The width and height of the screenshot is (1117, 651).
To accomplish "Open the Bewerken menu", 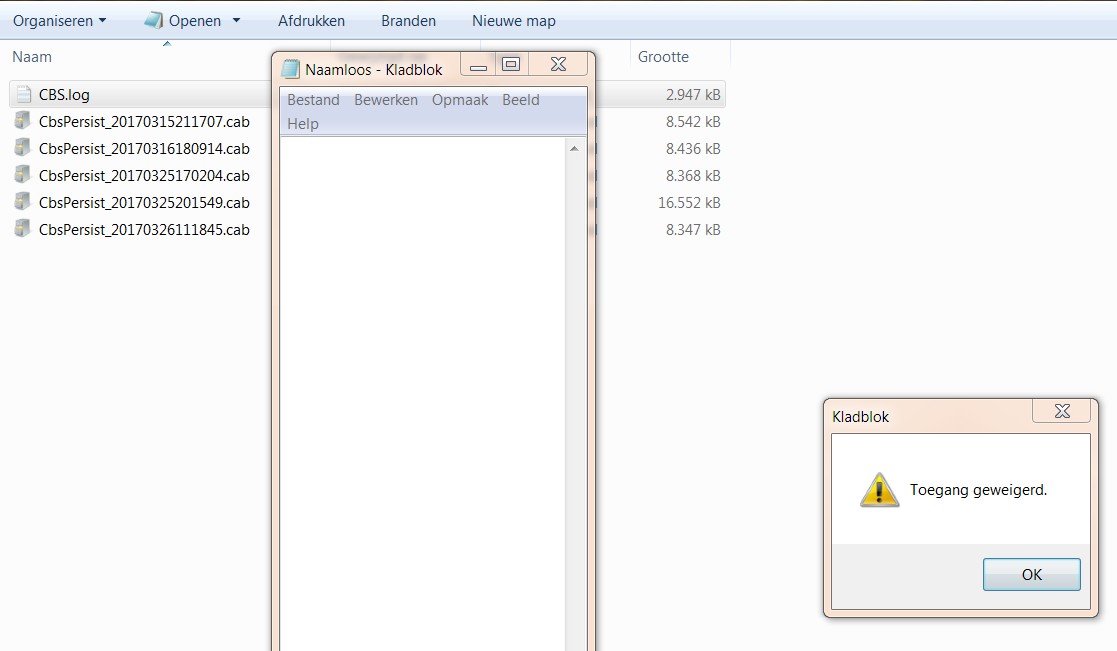I will pos(386,100).
